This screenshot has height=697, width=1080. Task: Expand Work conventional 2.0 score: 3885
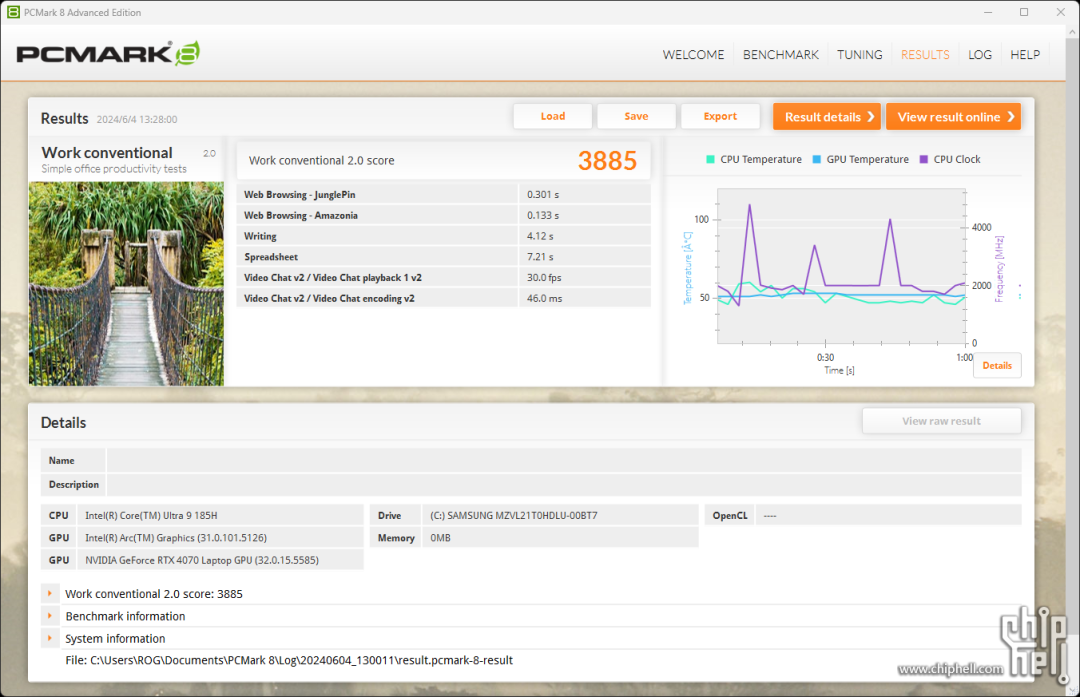pos(50,593)
